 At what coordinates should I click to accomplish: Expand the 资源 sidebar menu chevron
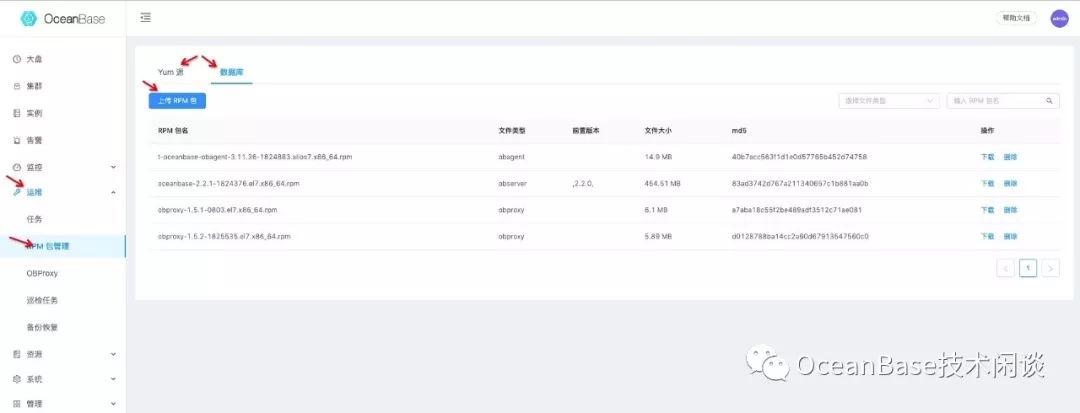114,354
